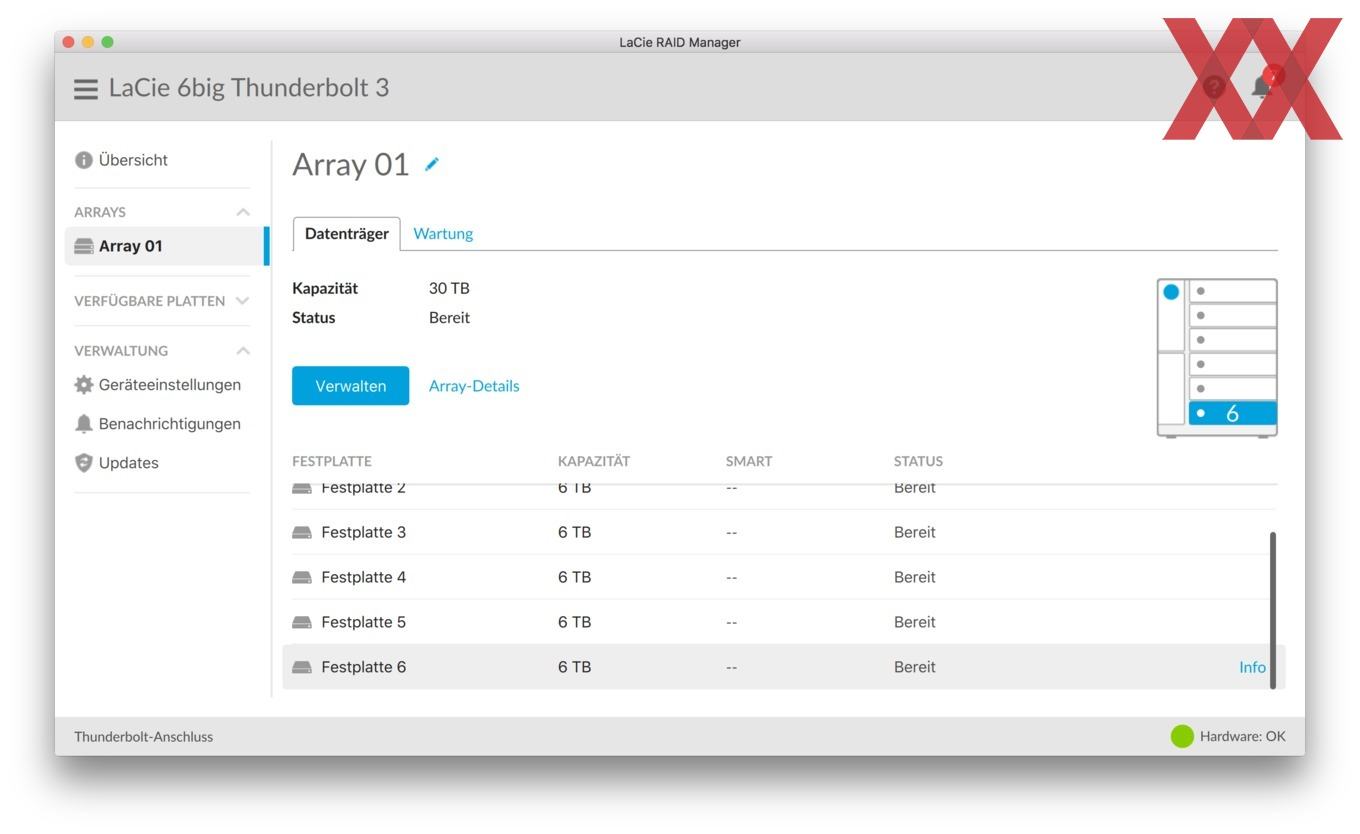This screenshot has width=1360, height=834.
Task: Click highlighted drive bay 6 in device diagram
Action: [1232, 413]
